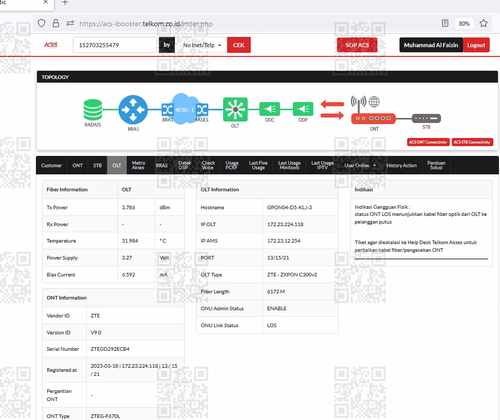The image size is (500, 420).
Task: Click the Logout button
Action: point(476,45)
